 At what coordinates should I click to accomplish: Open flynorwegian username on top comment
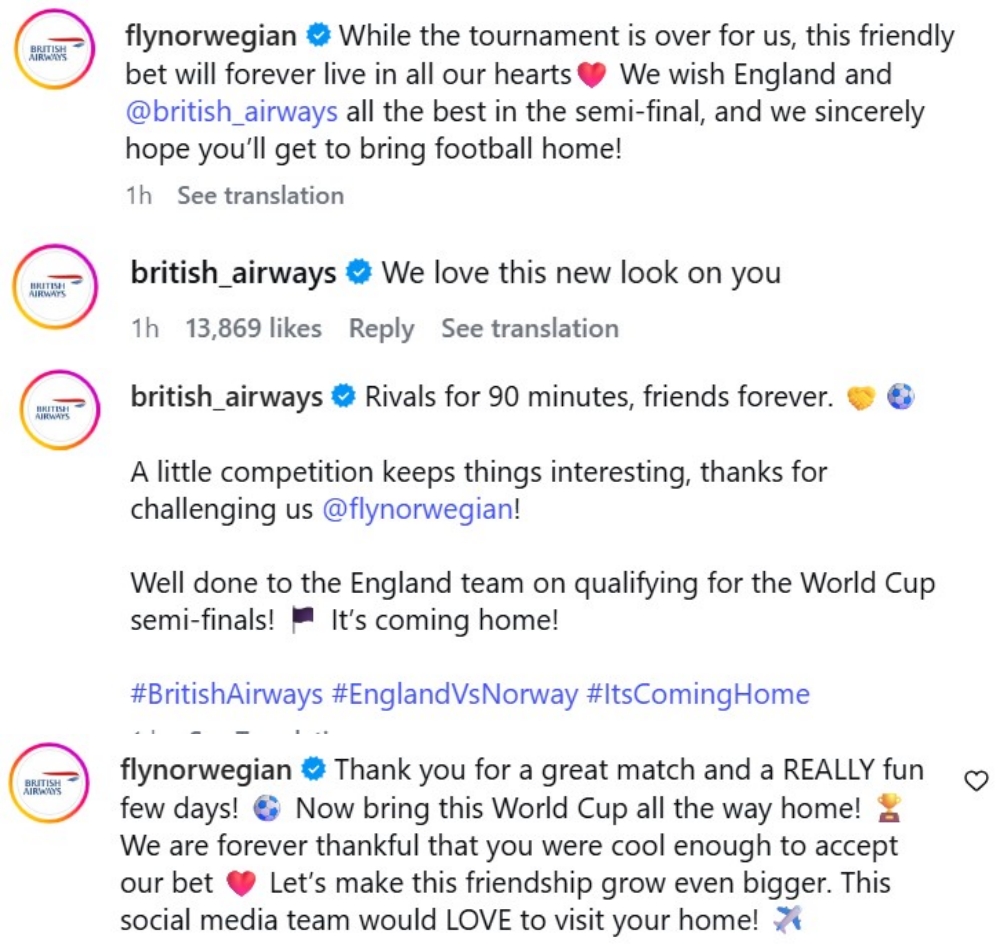click(210, 36)
